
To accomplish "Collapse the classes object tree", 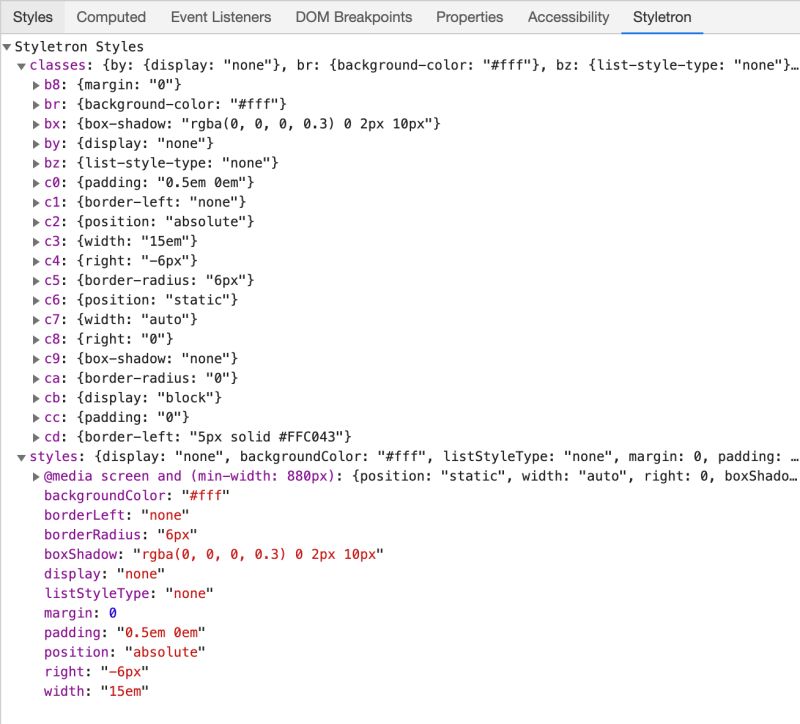I will point(21,66).
